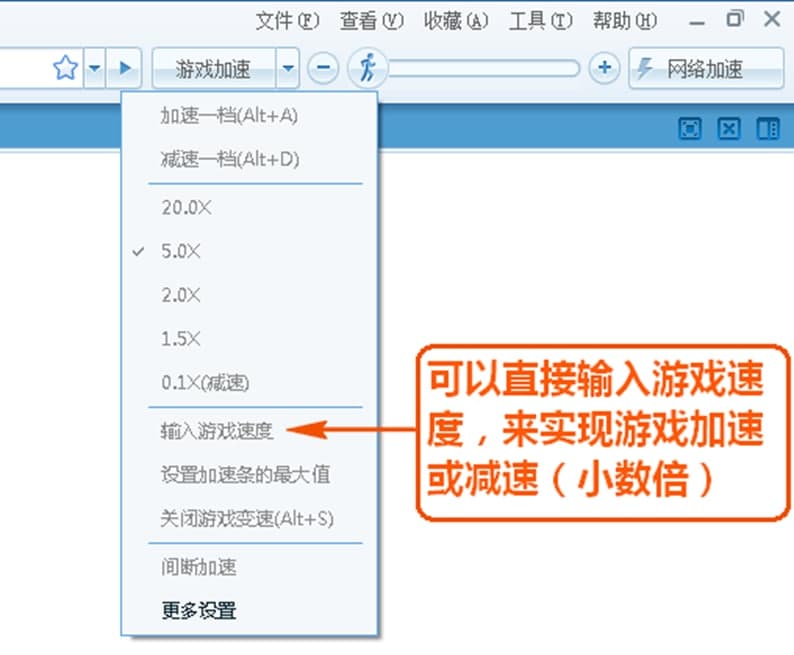Click the running man slider handle
The height and width of the screenshot is (655, 794).
tap(367, 69)
